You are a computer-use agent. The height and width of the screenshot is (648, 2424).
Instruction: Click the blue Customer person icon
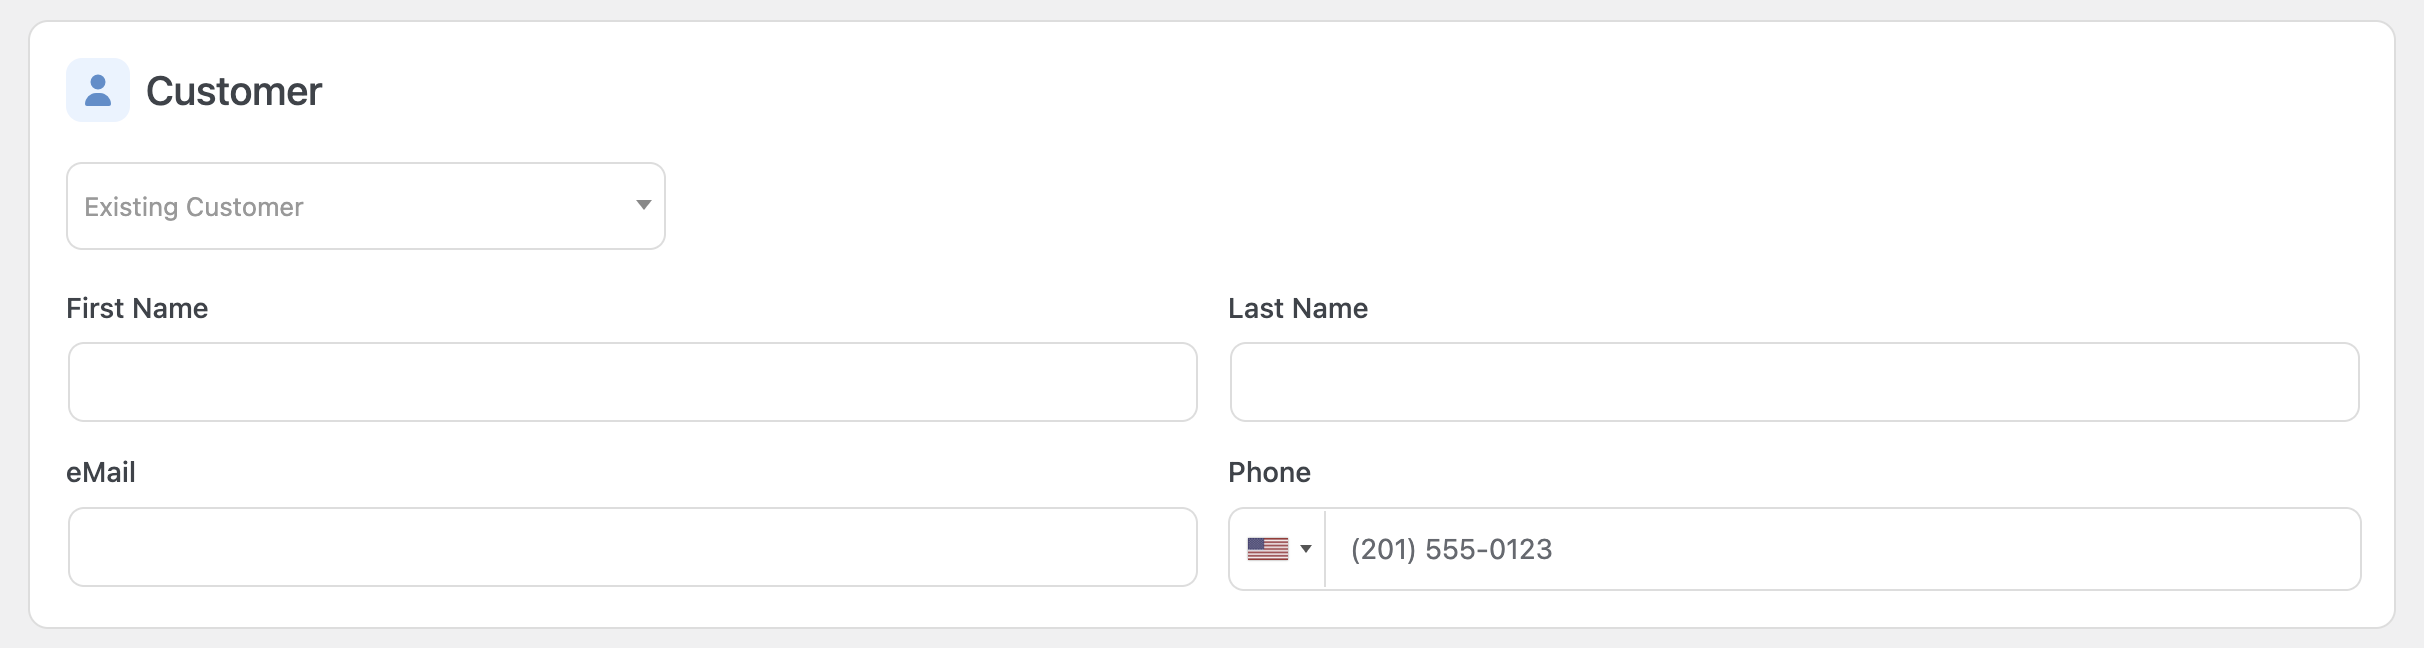tap(98, 90)
